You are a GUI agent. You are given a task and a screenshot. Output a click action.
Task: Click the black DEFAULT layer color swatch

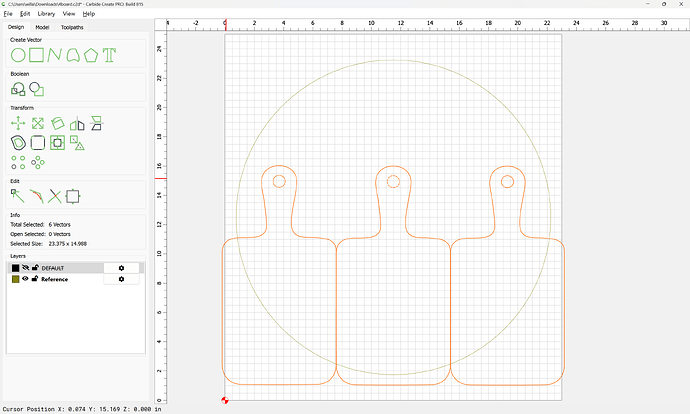(x=15, y=268)
